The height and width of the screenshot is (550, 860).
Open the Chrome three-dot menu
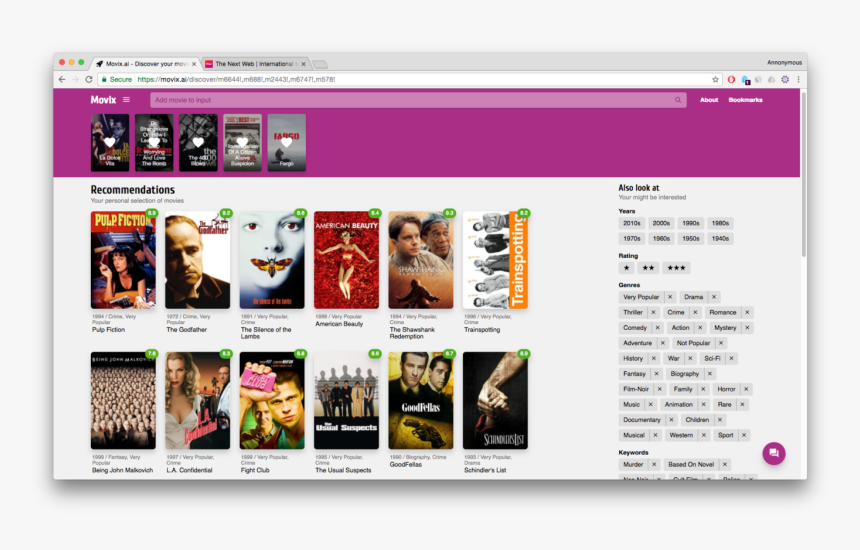tap(799, 80)
